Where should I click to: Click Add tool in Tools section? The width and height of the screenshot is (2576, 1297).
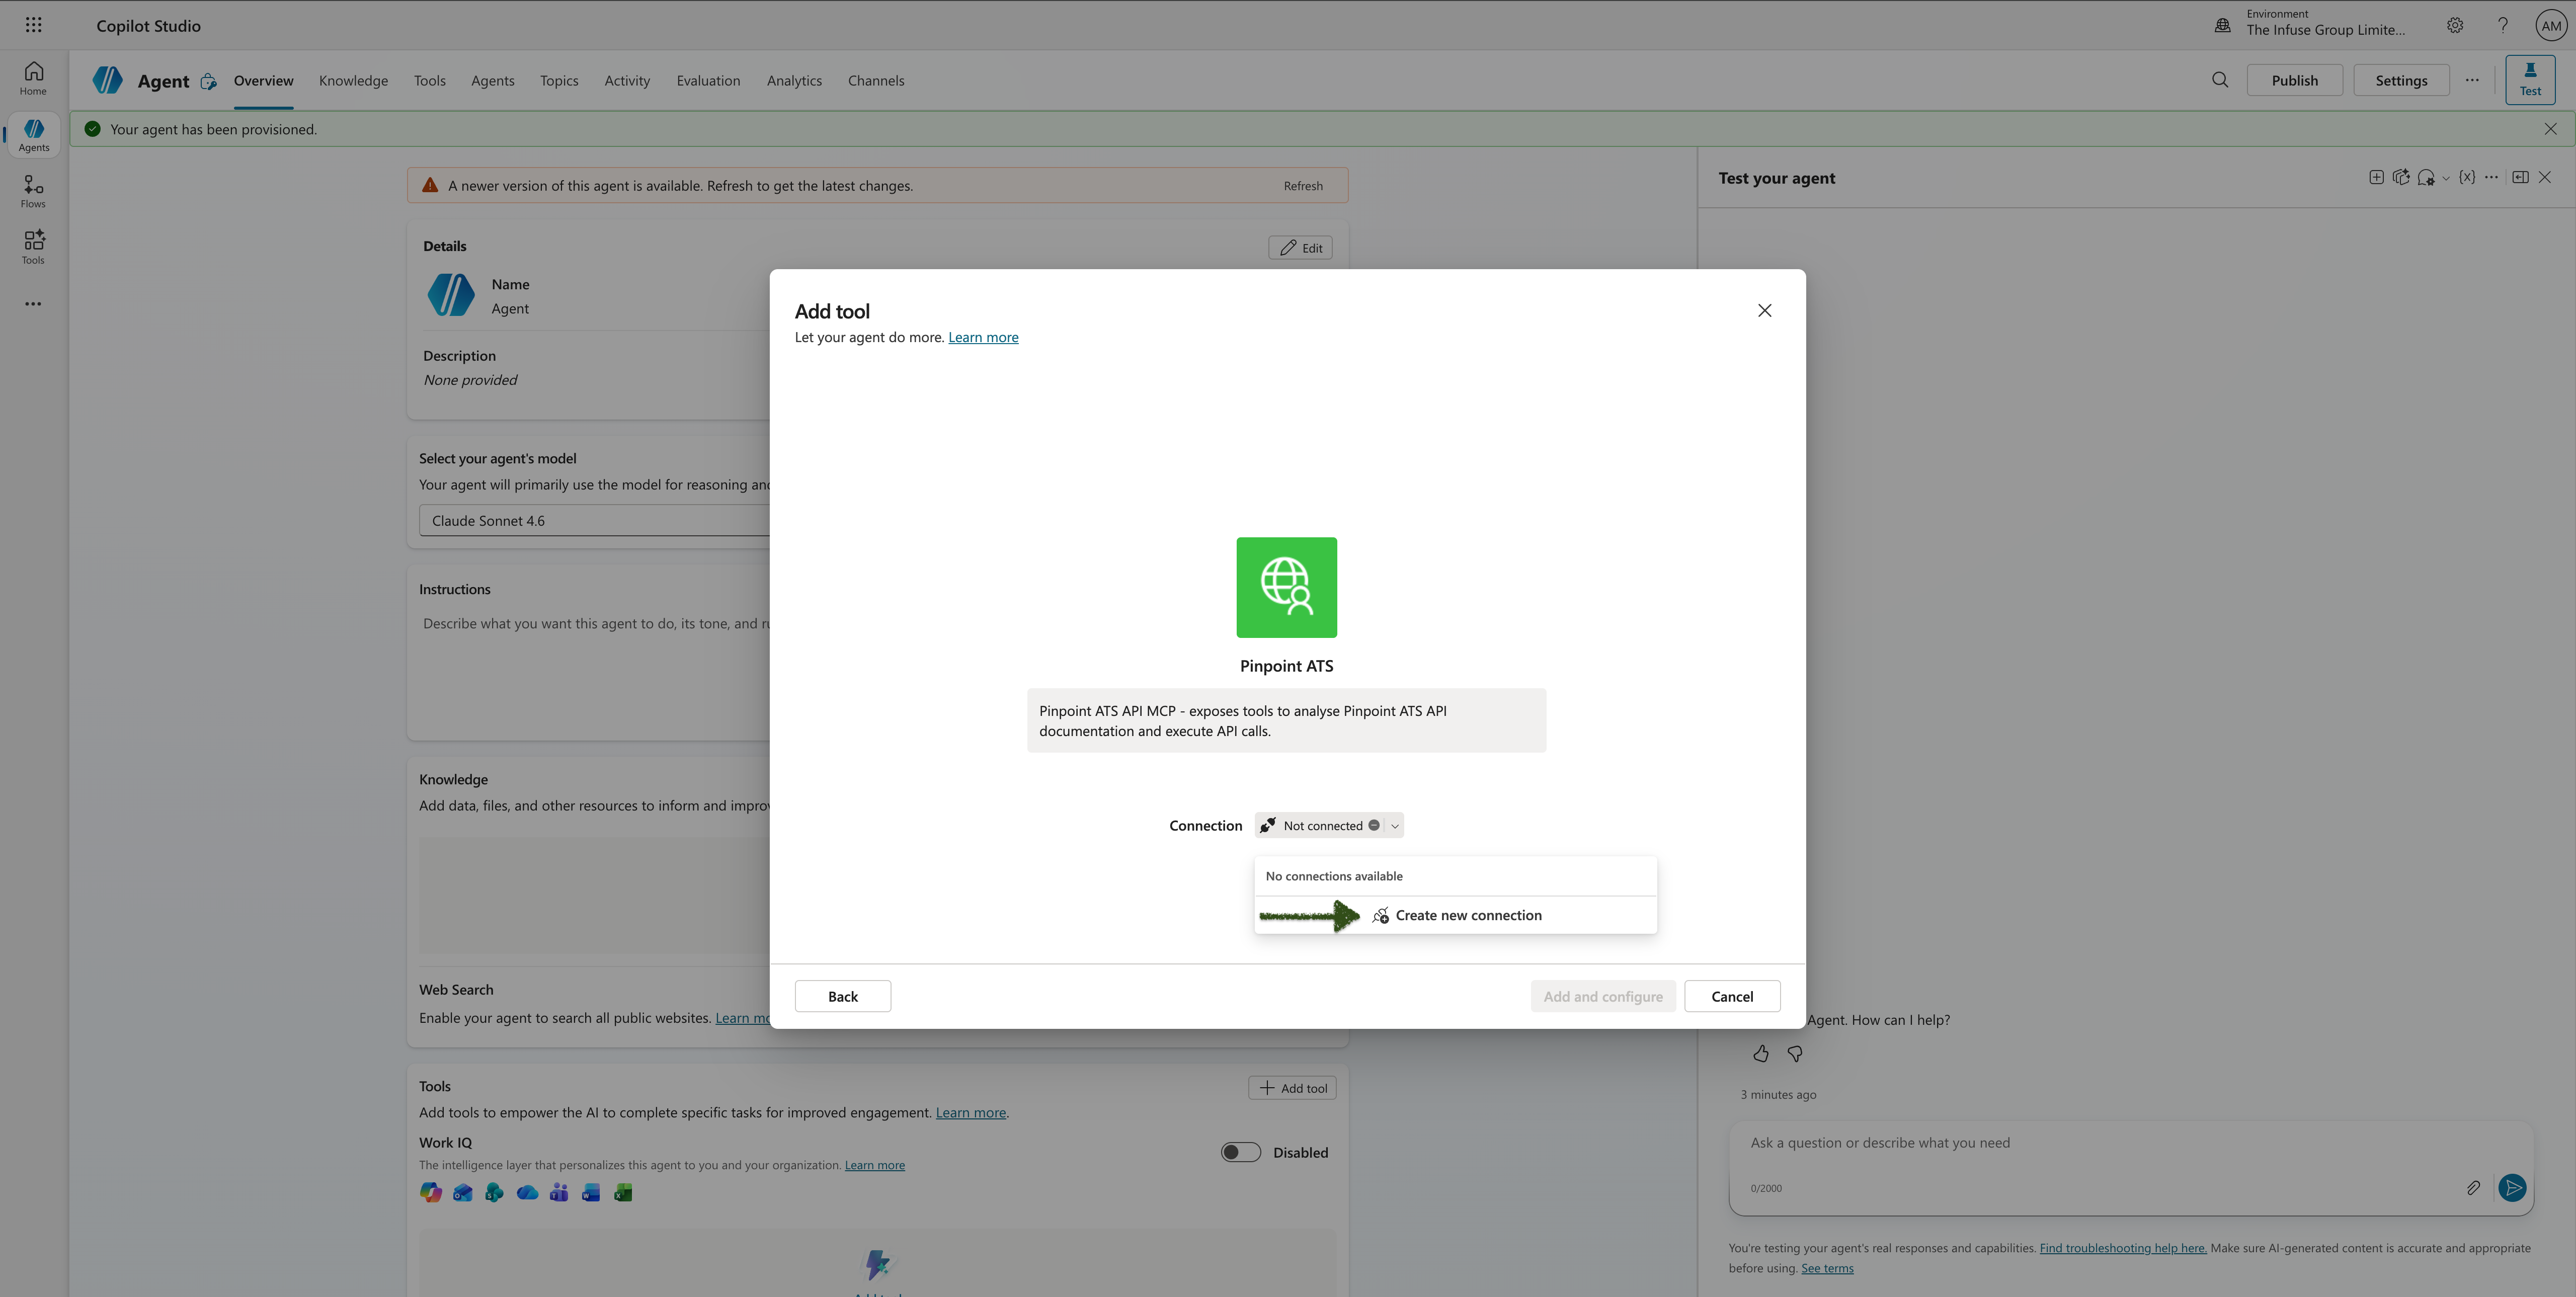click(1292, 1088)
